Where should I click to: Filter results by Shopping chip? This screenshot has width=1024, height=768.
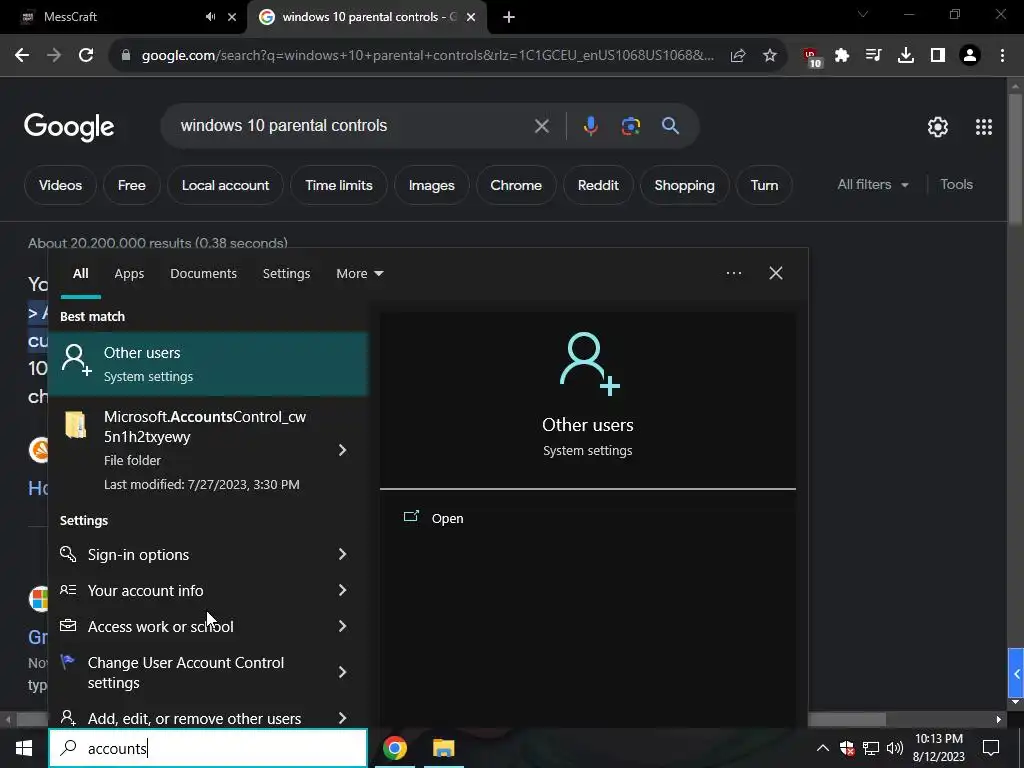(684, 185)
